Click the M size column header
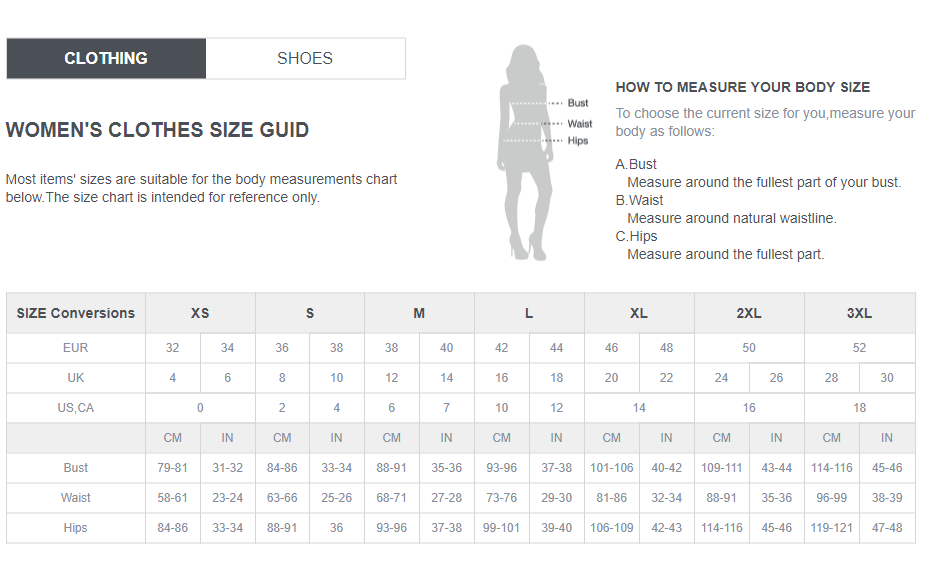Screen dimensions: 925x561 point(419,313)
